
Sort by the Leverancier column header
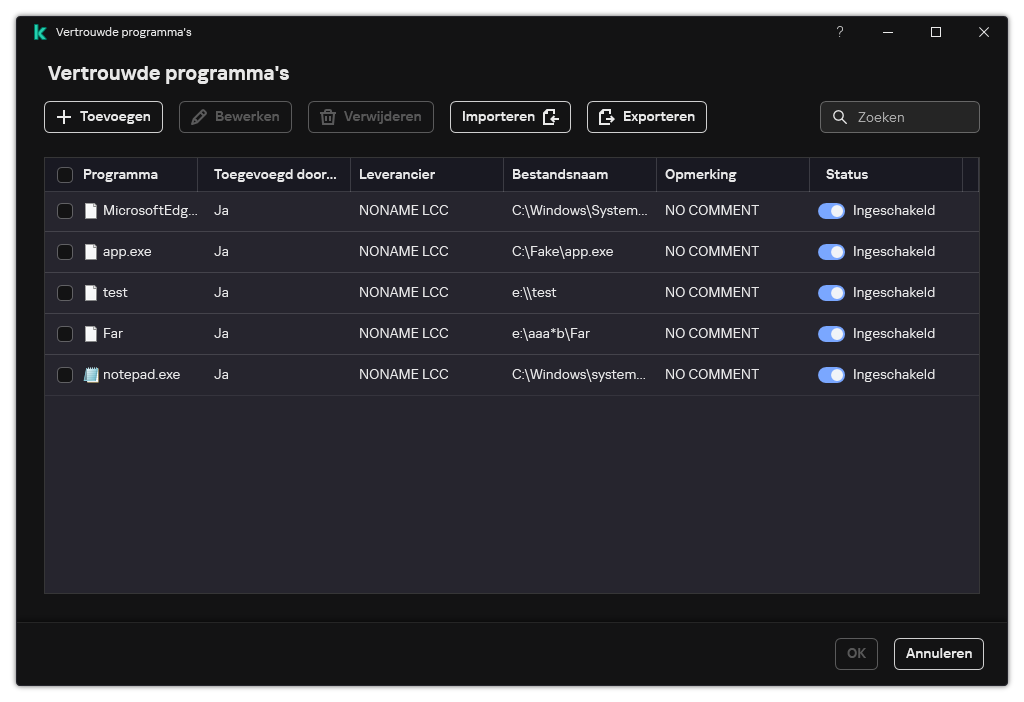click(397, 174)
